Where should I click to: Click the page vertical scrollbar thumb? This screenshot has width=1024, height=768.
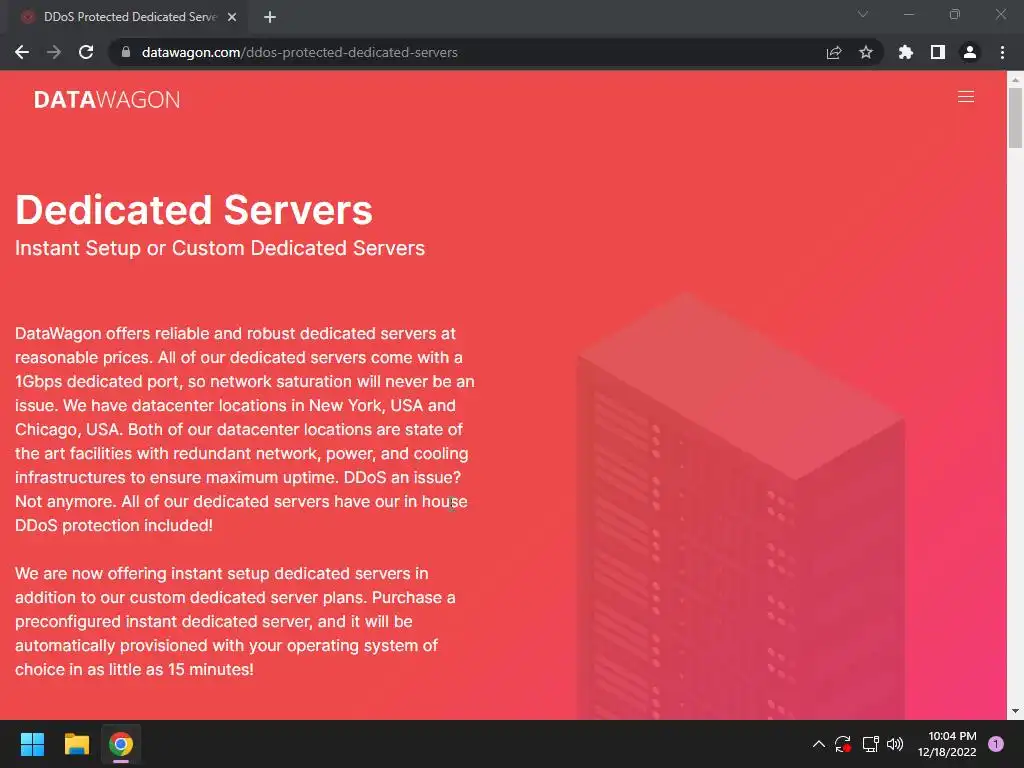(x=1015, y=118)
